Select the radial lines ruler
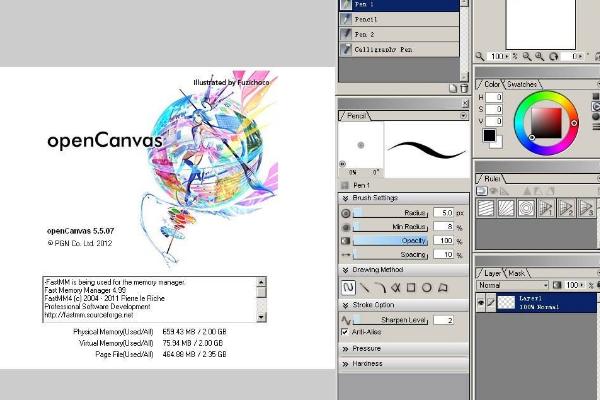 click(x=506, y=208)
